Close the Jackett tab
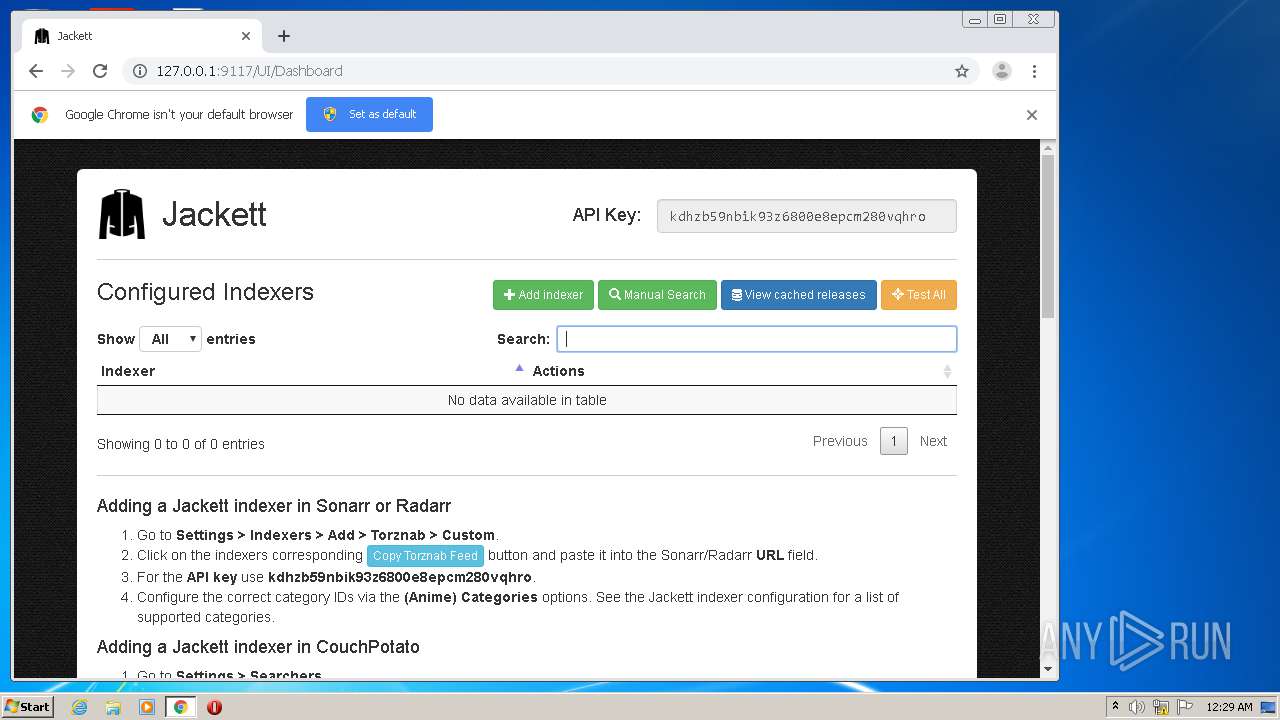1280x720 pixels. (246, 36)
